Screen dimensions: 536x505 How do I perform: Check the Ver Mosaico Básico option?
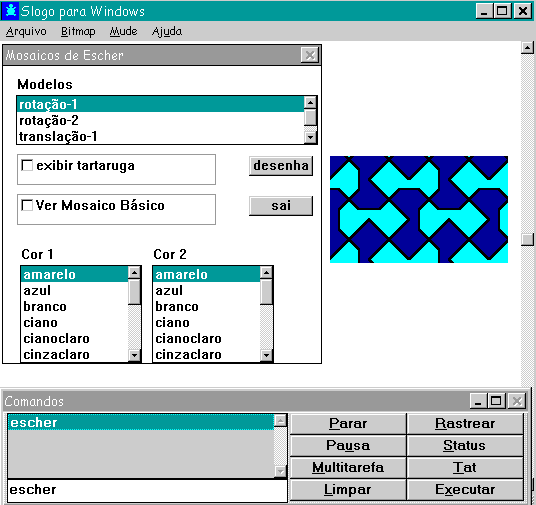tap(27, 205)
